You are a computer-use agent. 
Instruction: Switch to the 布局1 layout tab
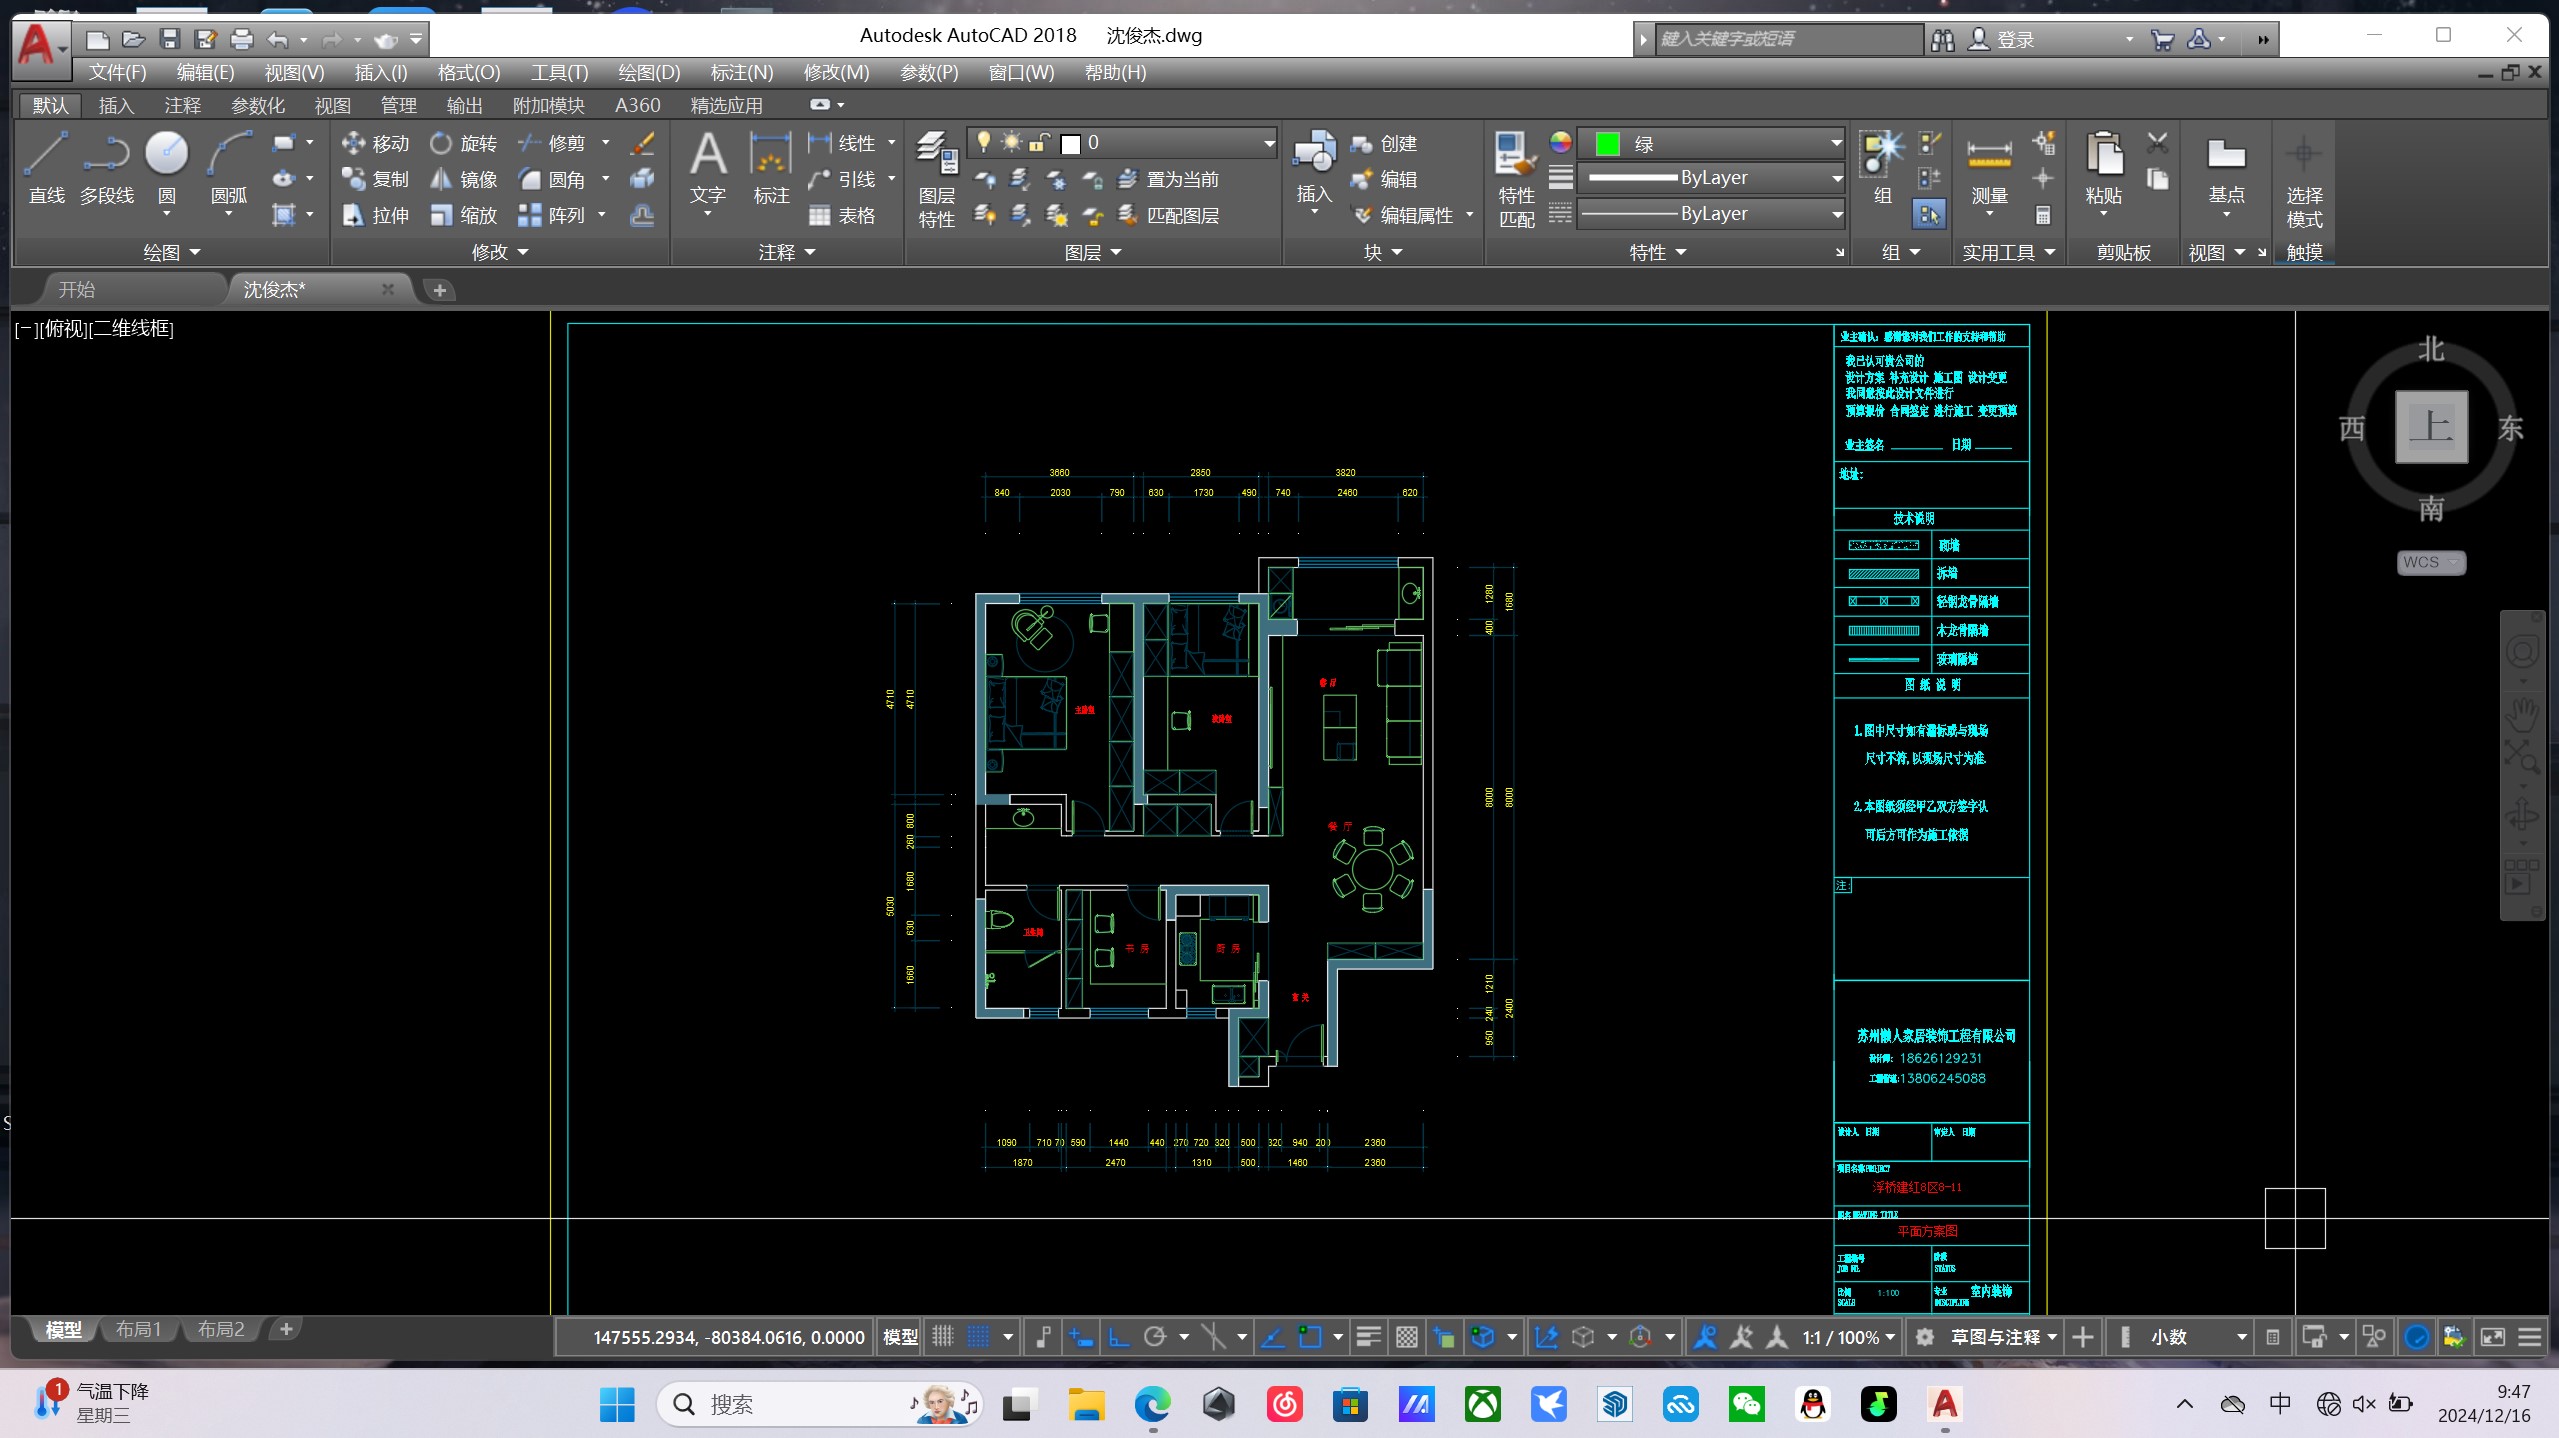pos(138,1329)
